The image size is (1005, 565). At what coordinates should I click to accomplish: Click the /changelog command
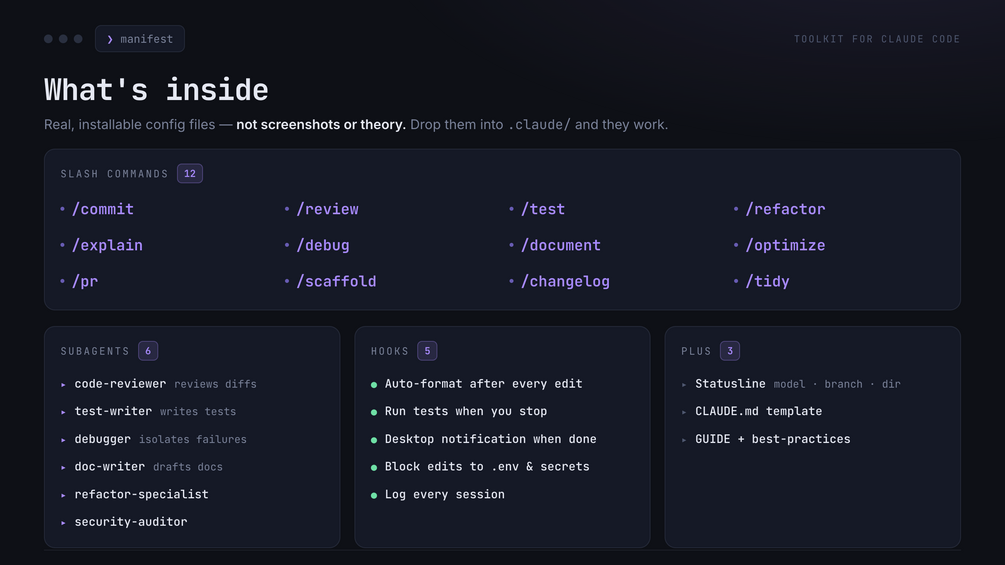[565, 281]
